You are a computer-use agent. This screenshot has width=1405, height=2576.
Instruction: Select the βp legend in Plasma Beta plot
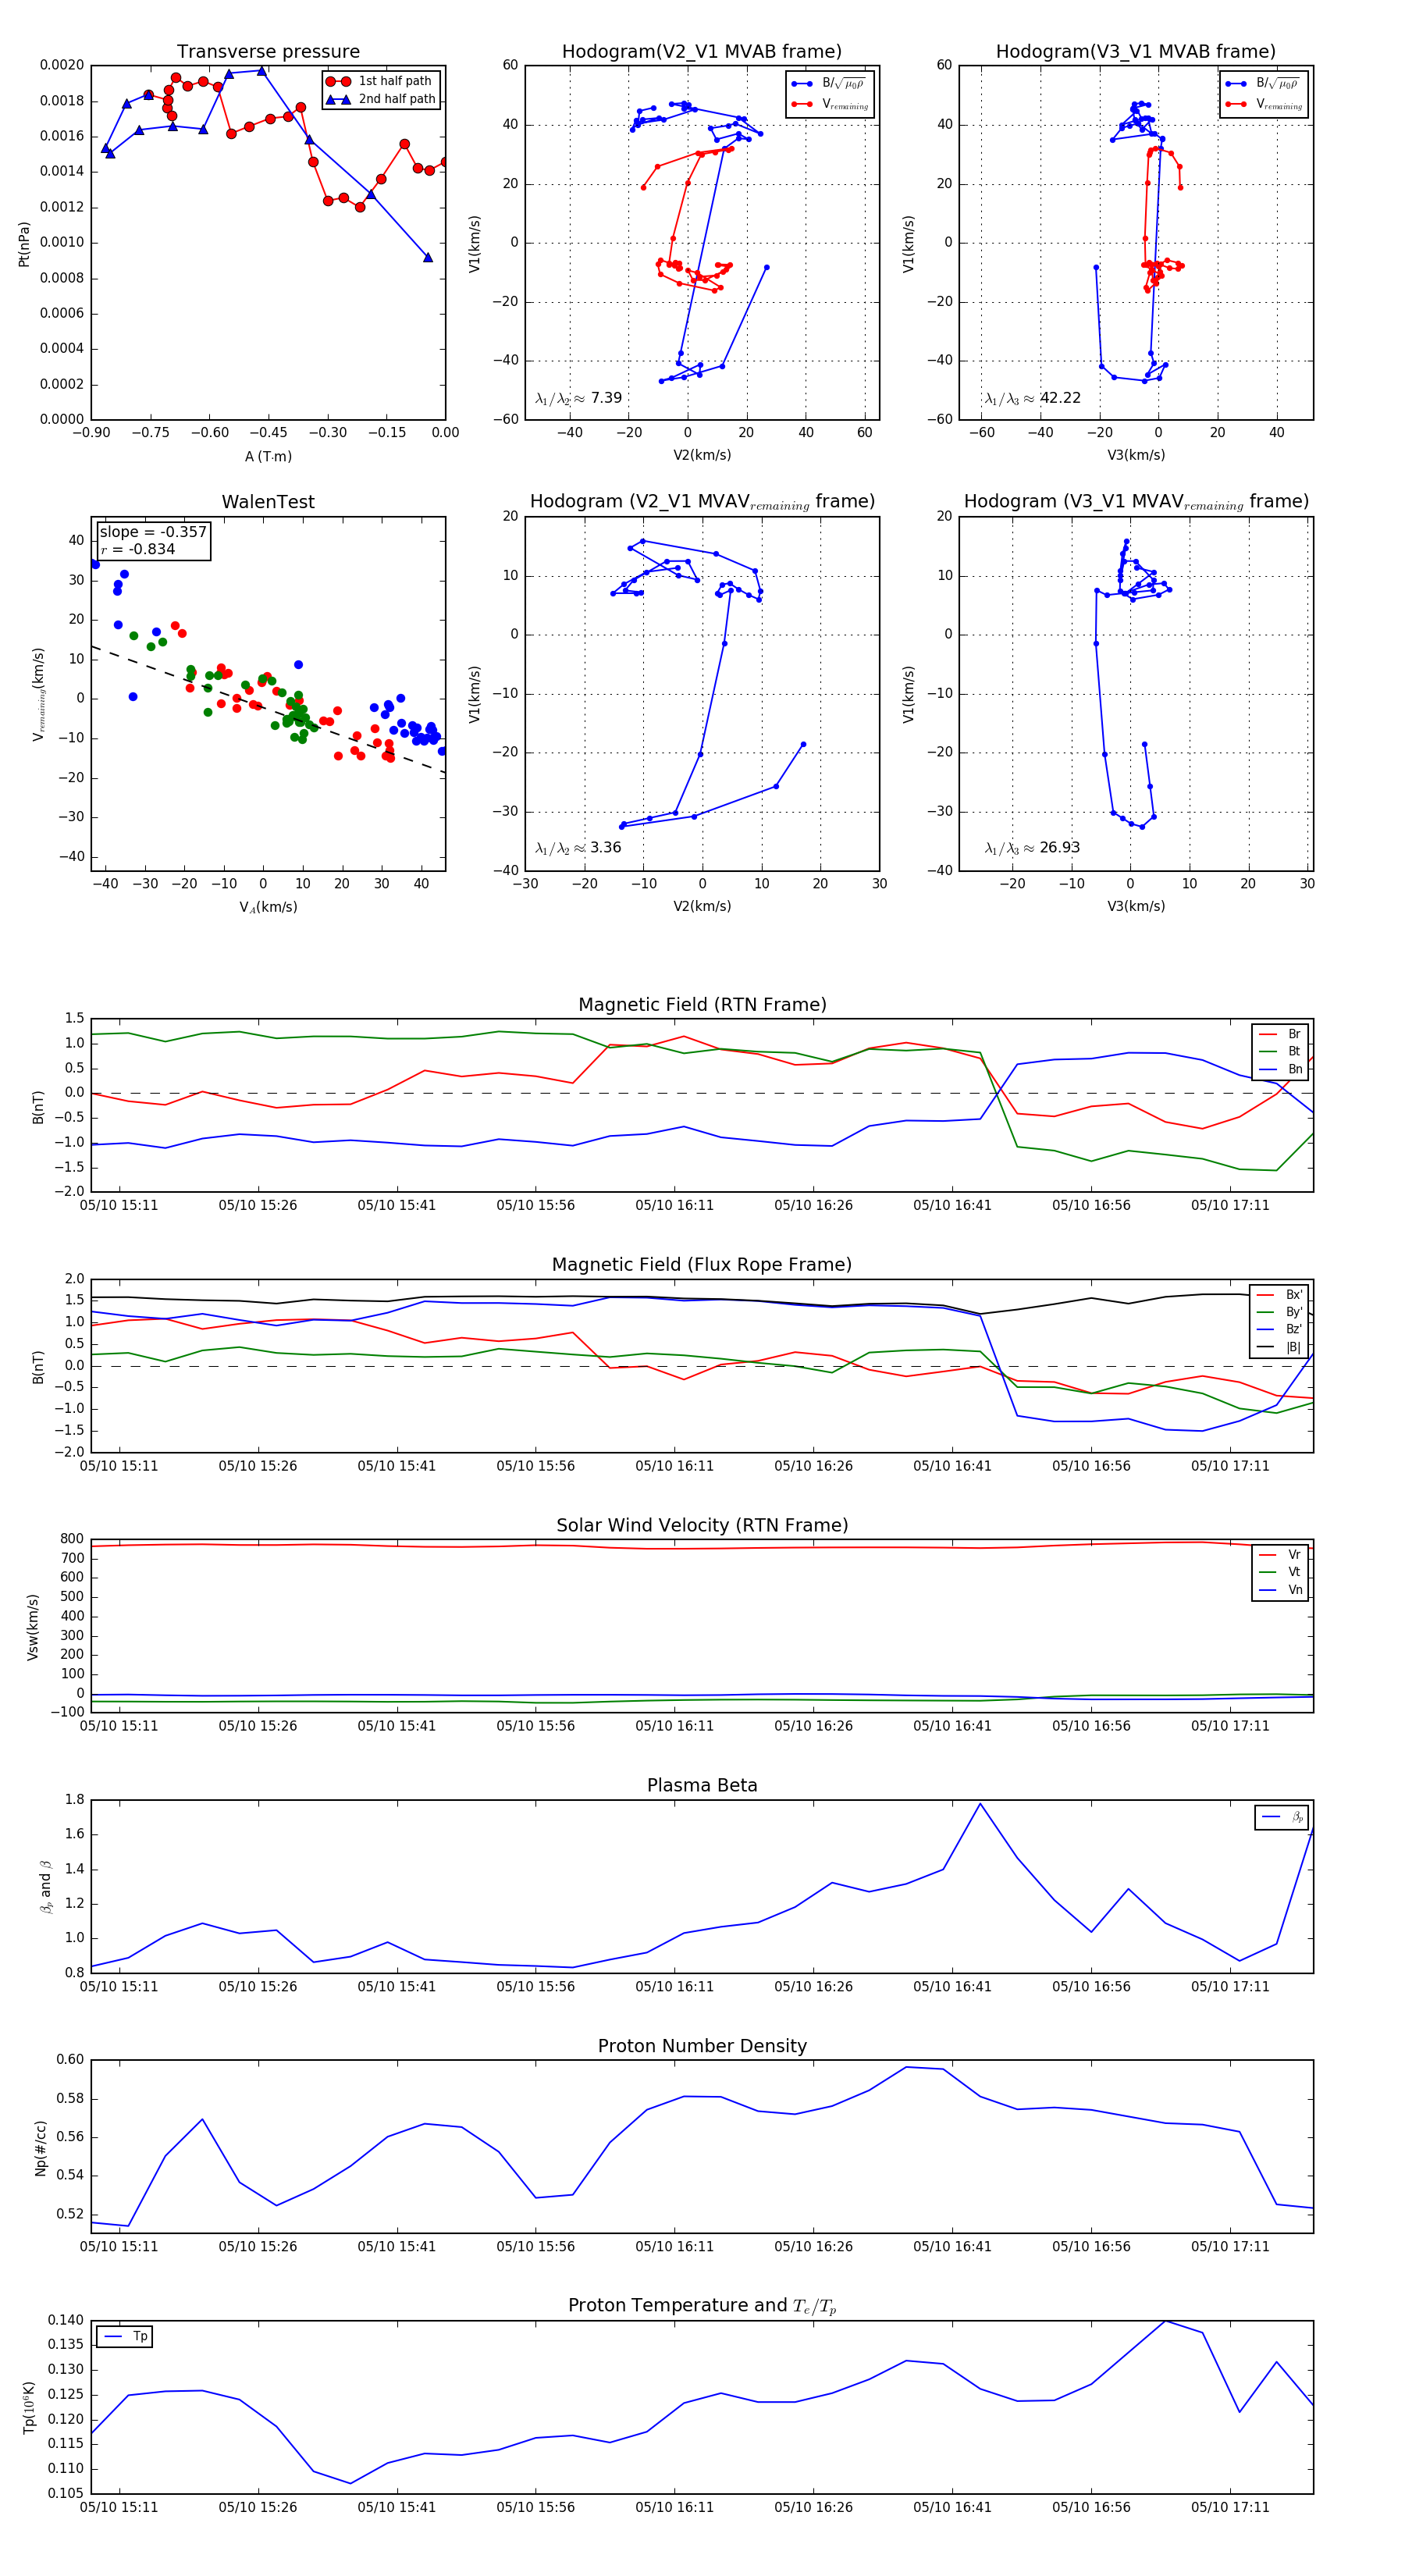(x=1282, y=1817)
